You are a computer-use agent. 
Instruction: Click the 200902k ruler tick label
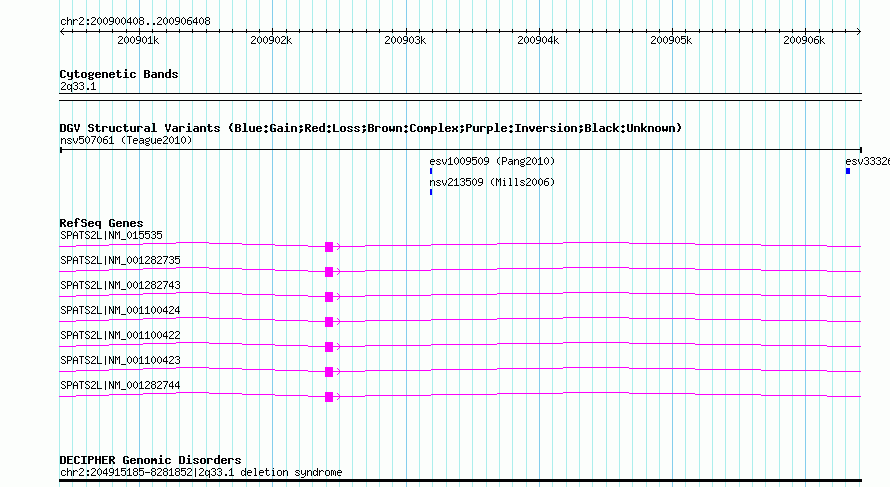[271, 40]
